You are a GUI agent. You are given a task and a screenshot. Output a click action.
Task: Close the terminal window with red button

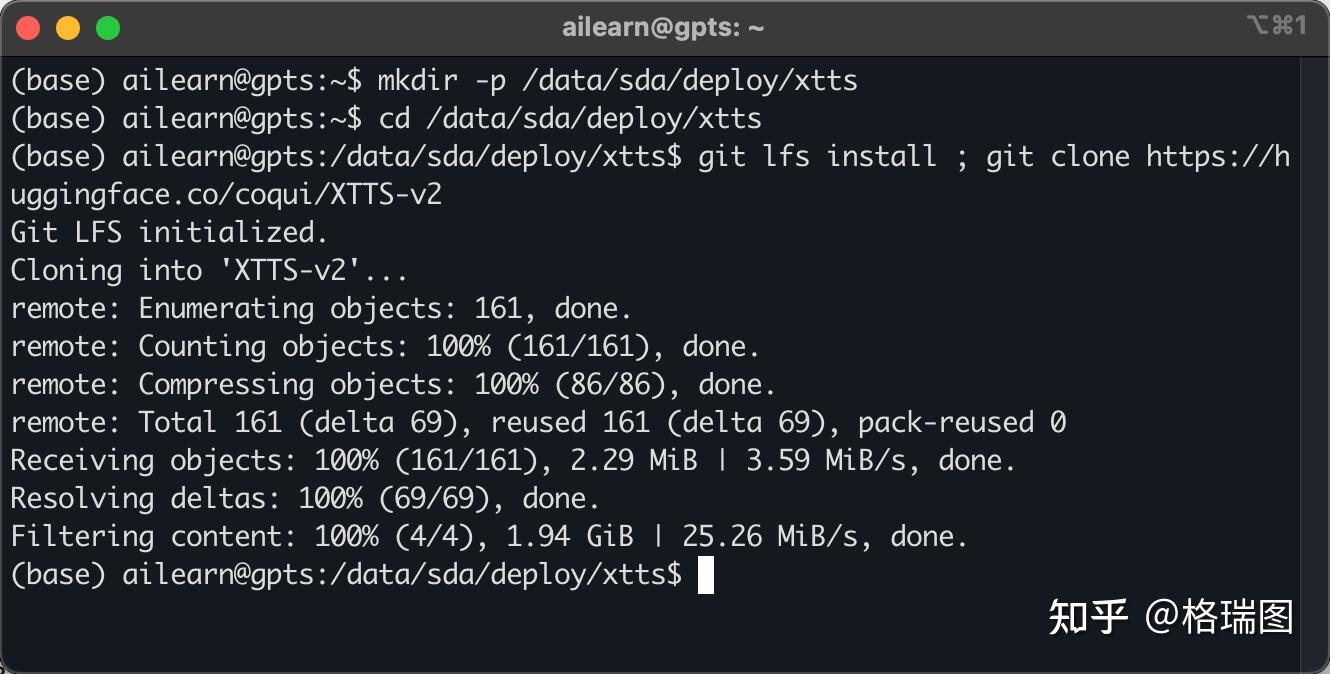pos(28,28)
